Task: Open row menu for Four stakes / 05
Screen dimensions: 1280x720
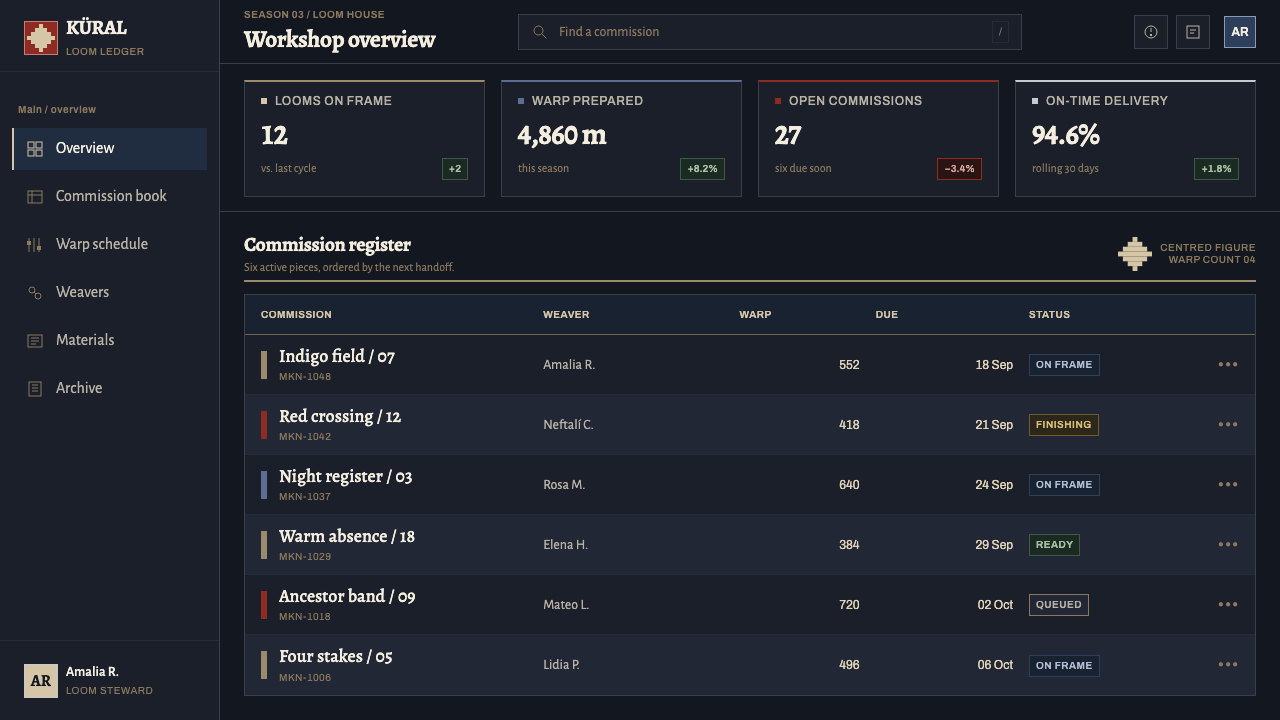Action: [x=1228, y=664]
